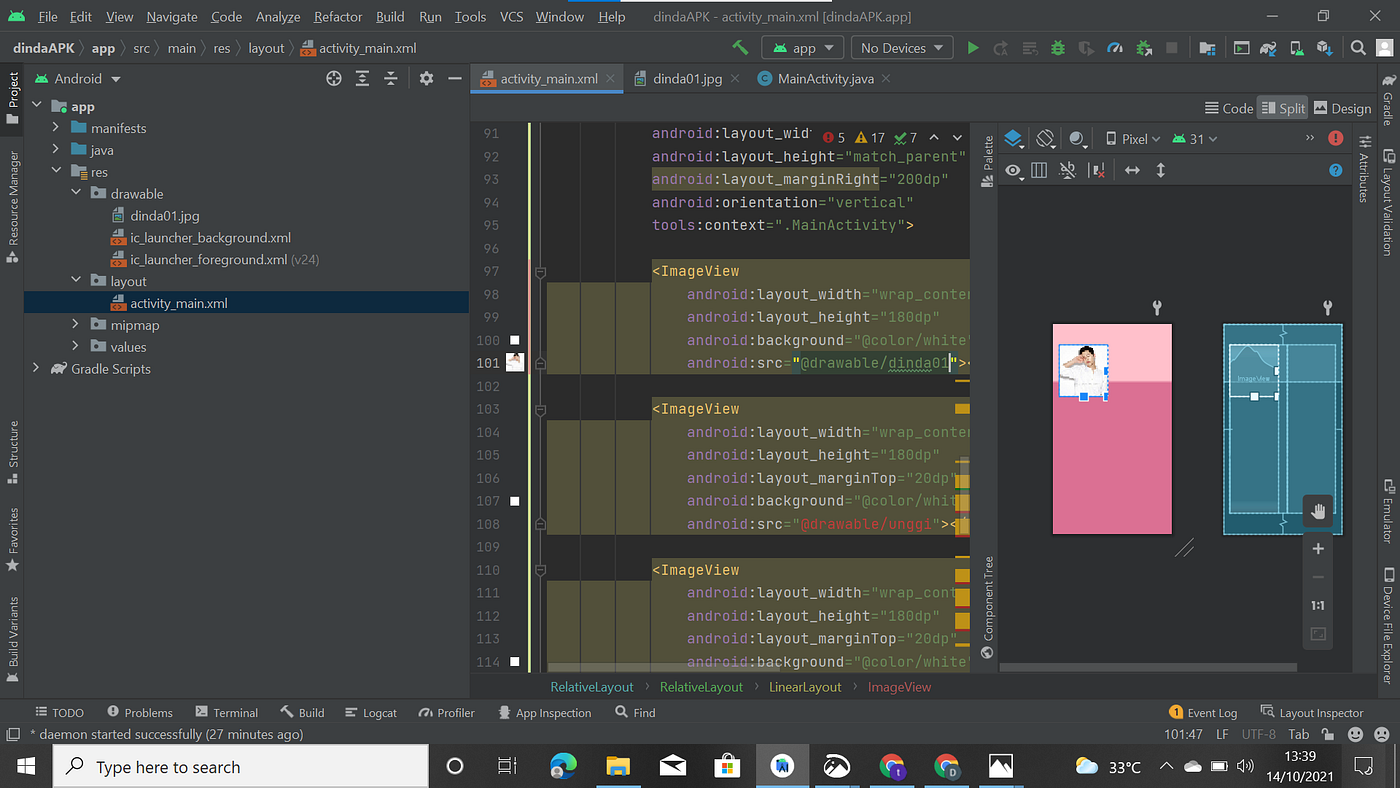Open the No Devices dropdown

coord(901,47)
